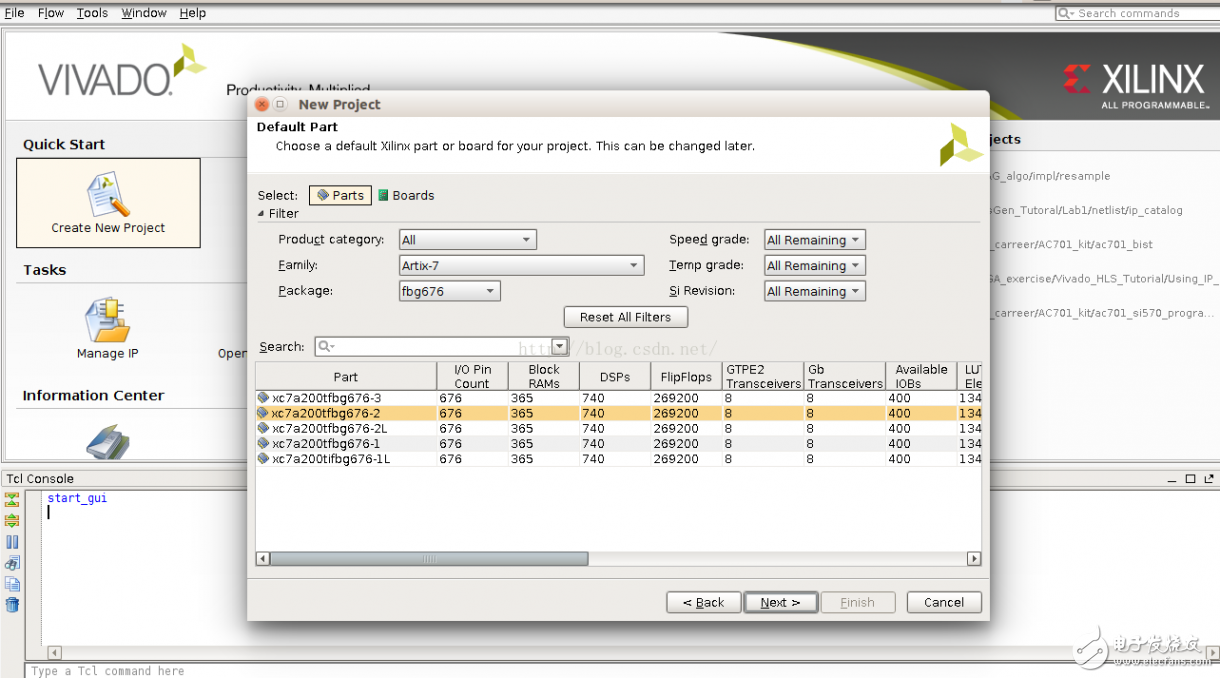
Task: Collapse the Filter section
Action: click(262, 214)
